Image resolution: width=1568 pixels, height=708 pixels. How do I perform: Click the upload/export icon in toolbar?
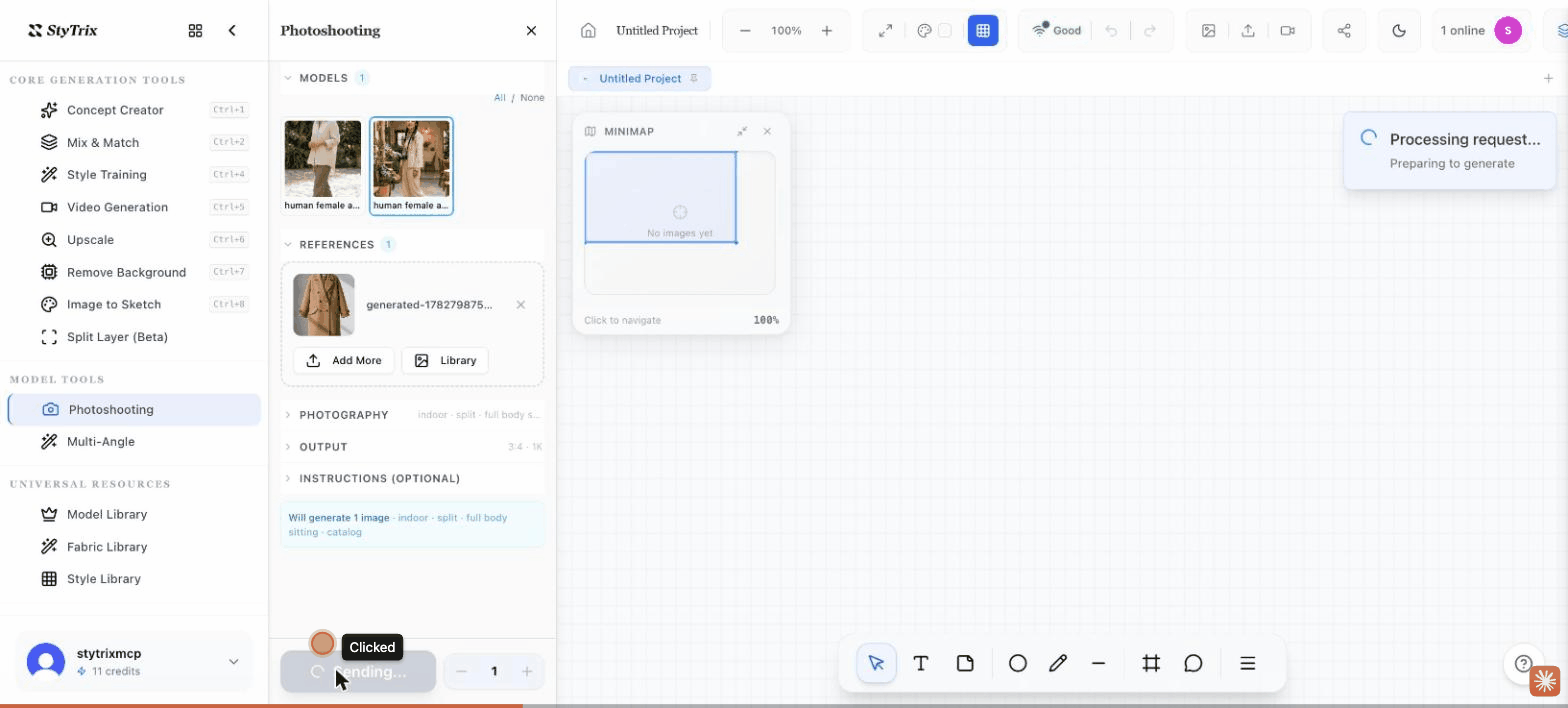point(1248,30)
